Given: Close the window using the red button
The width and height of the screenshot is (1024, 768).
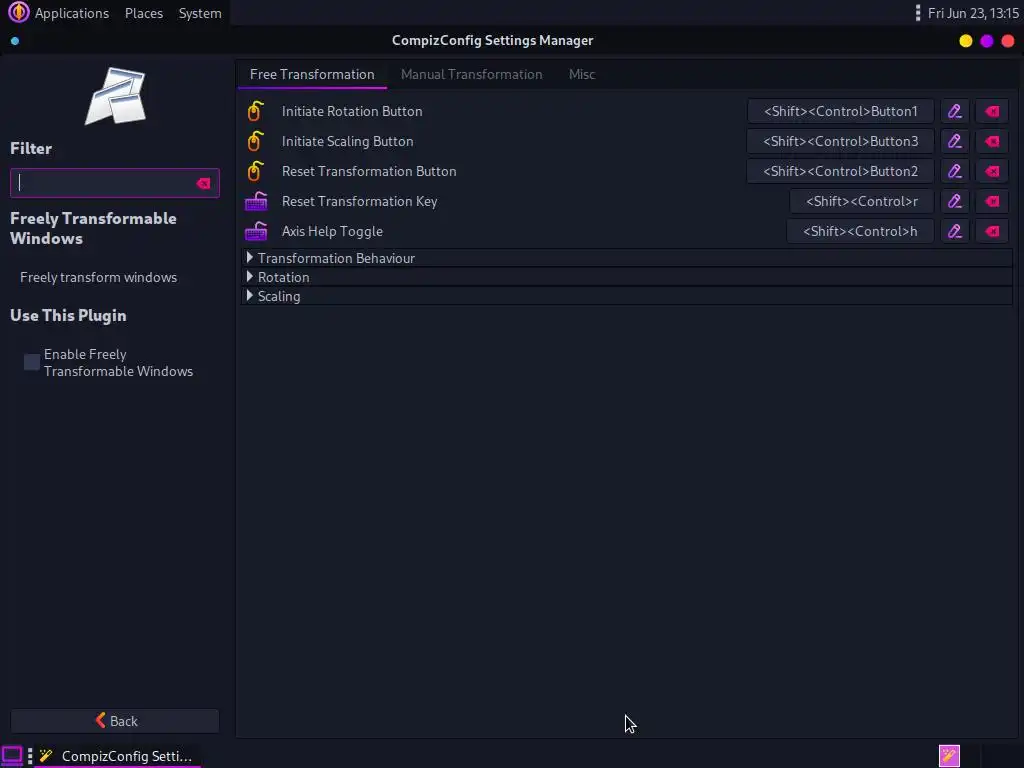Looking at the screenshot, I should pos(1008,40).
